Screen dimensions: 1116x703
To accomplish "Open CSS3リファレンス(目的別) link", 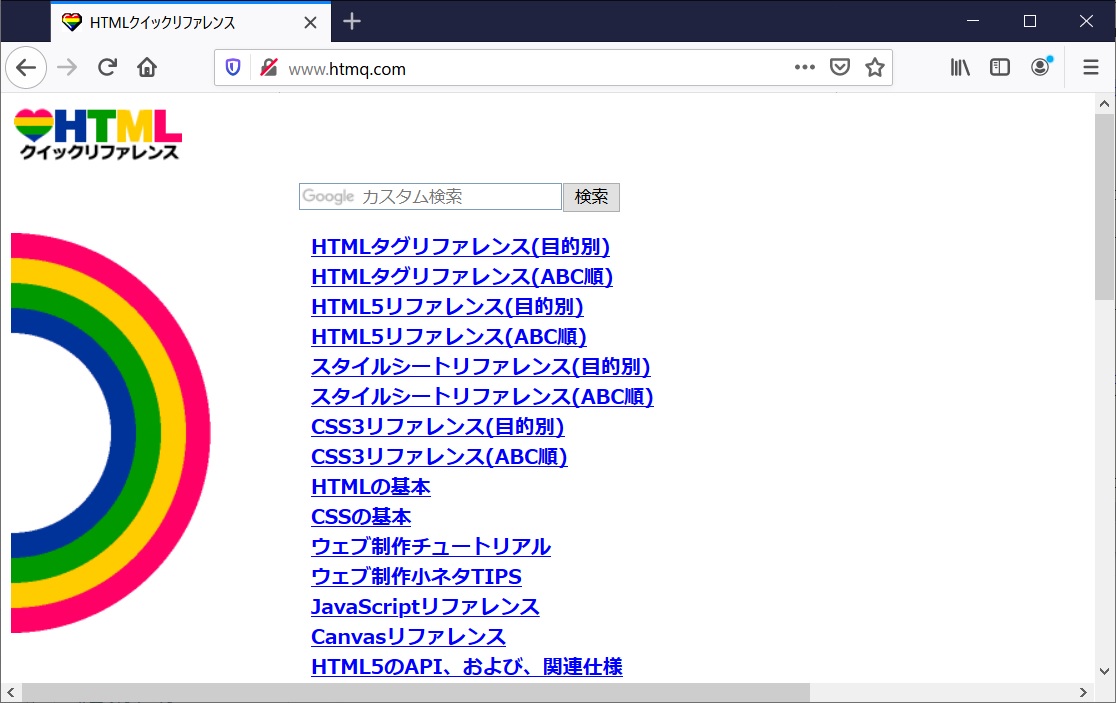I will [438, 426].
